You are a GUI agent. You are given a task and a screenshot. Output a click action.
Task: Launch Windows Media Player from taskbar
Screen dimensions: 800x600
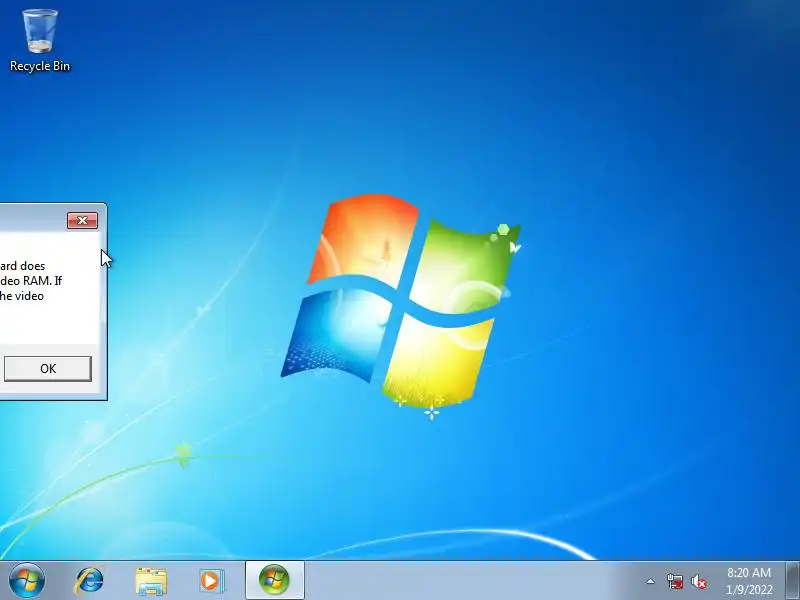pyautogui.click(x=211, y=581)
